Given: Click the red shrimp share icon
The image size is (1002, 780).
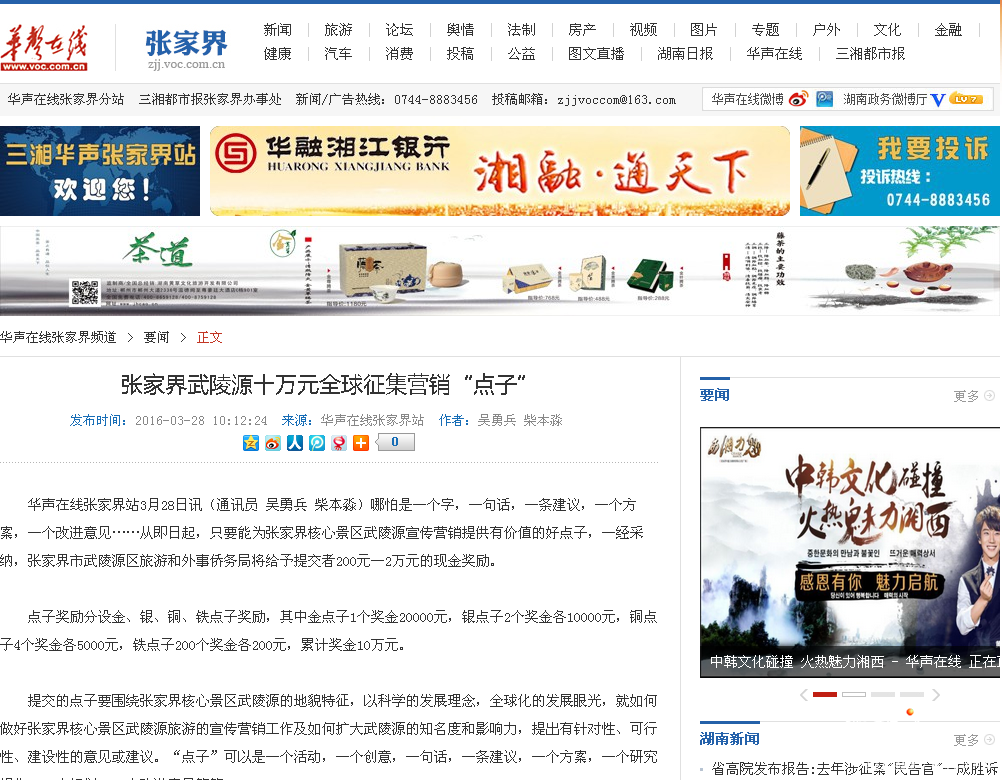Looking at the screenshot, I should [x=339, y=443].
